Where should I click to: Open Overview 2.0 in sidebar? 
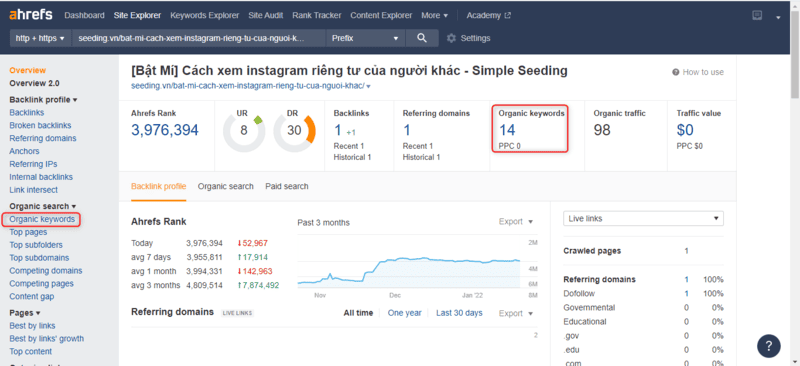point(34,83)
